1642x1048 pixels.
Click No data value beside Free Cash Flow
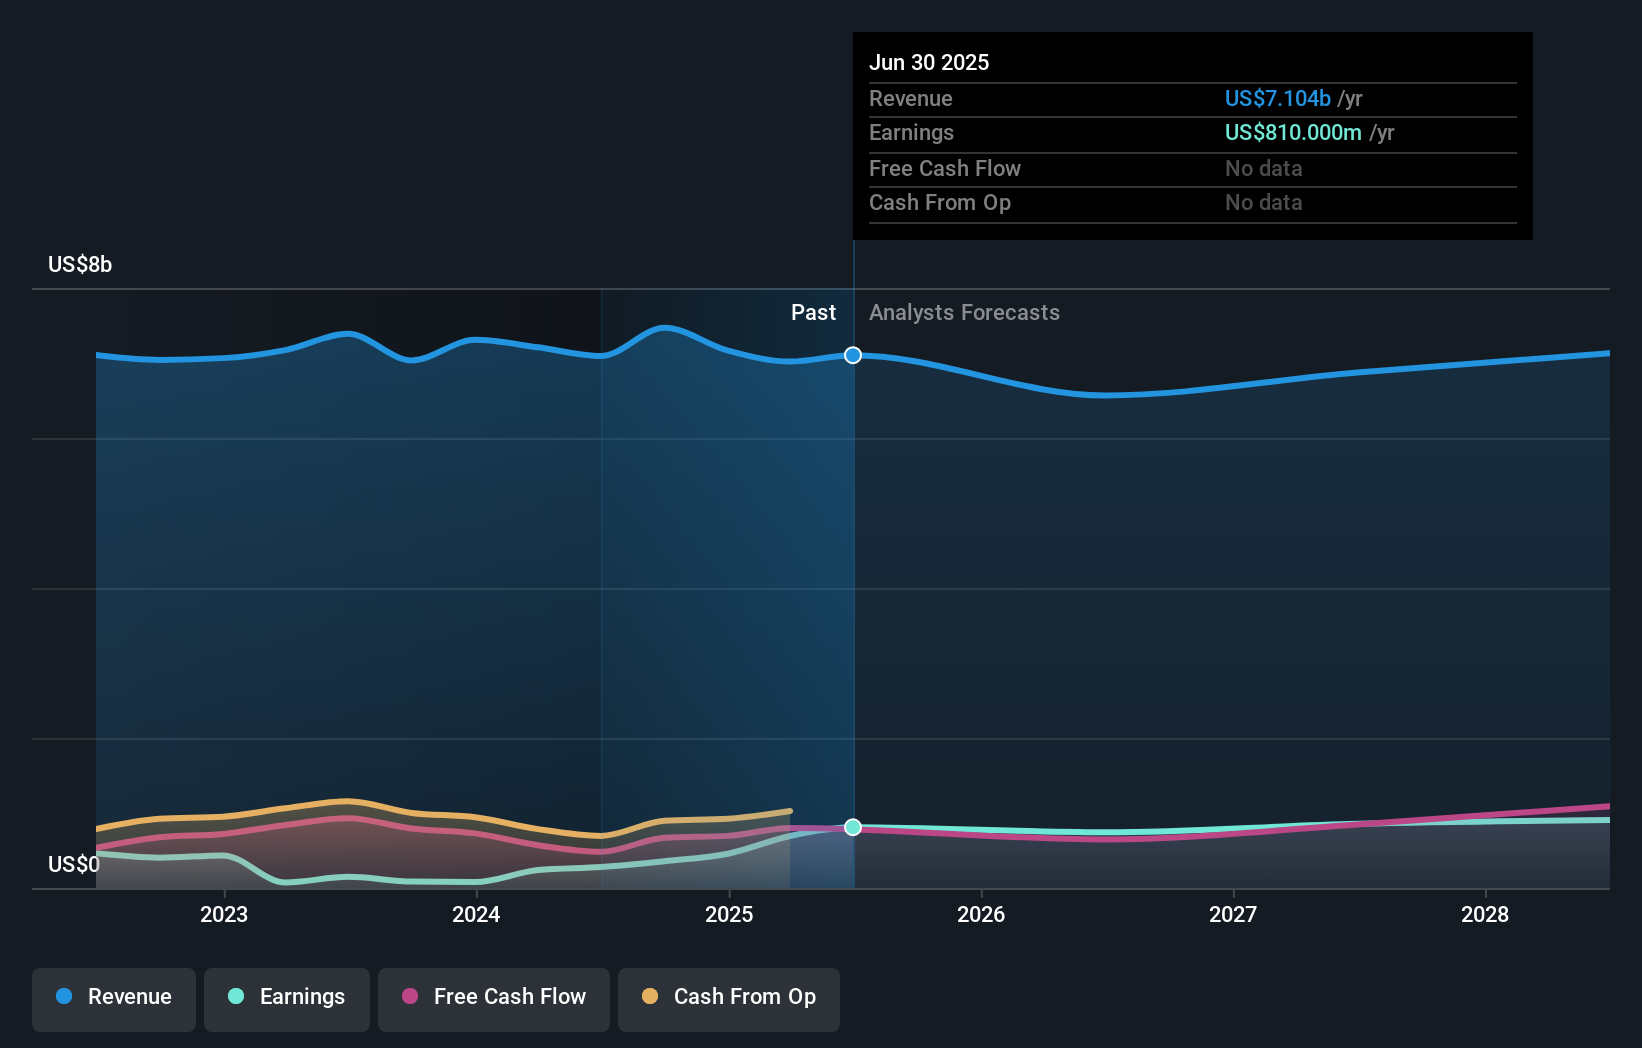pos(1264,168)
